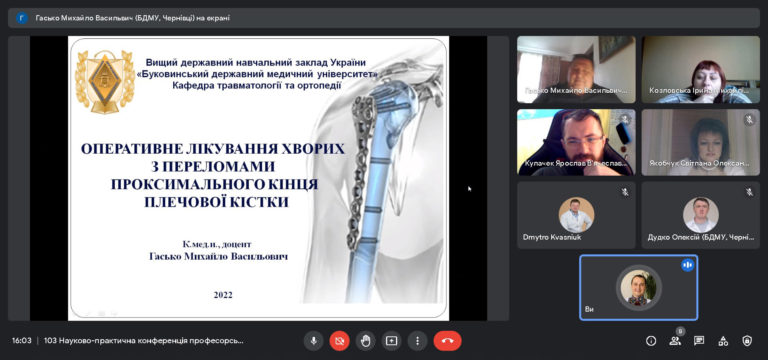
Task: Click the present screen icon
Action: pyautogui.click(x=391, y=341)
